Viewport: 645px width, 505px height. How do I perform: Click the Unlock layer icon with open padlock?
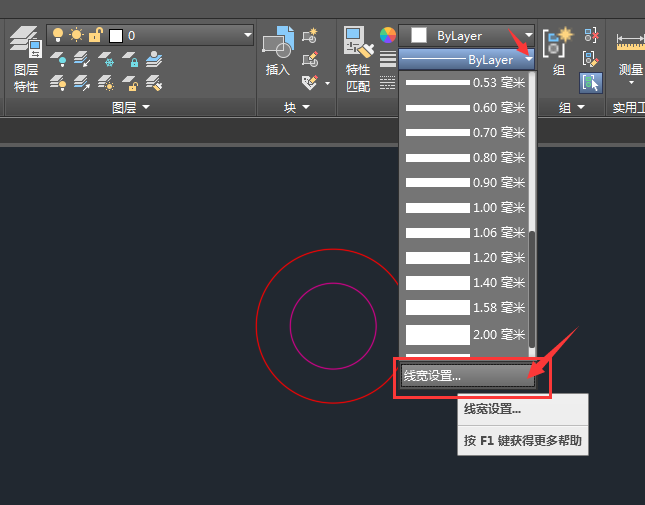tap(130, 83)
